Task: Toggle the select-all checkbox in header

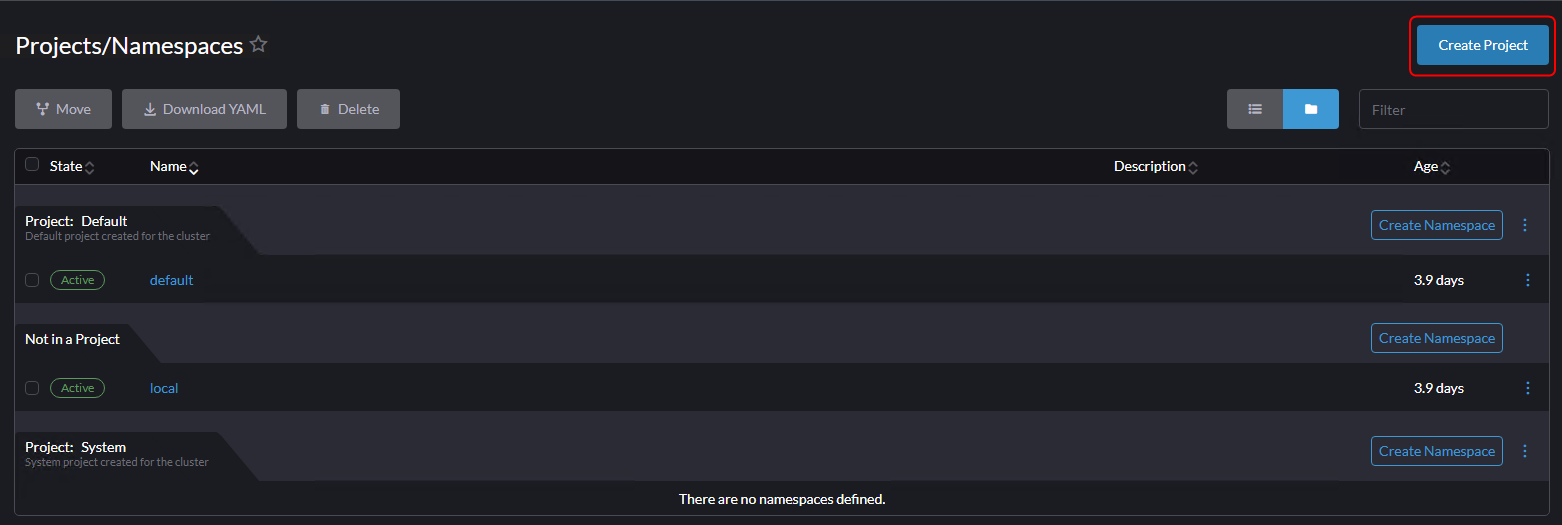Action: point(32,165)
